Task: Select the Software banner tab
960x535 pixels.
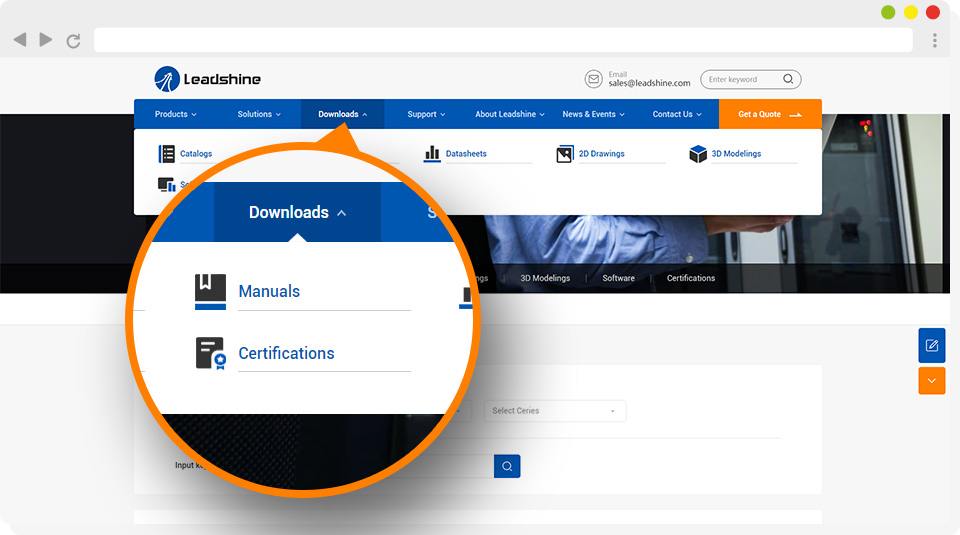Action: (x=618, y=278)
